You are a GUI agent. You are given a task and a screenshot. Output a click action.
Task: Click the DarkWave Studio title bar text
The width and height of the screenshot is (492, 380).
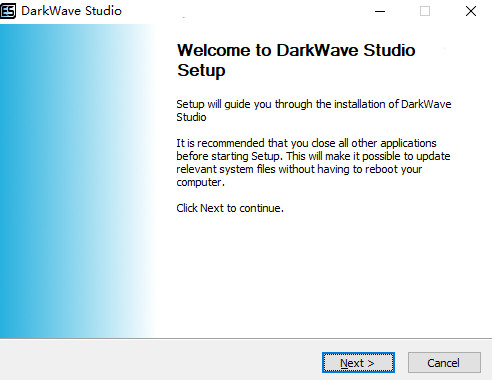click(x=71, y=11)
